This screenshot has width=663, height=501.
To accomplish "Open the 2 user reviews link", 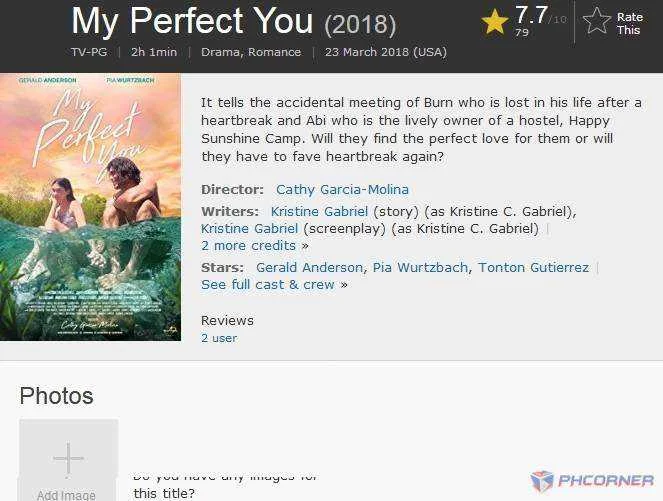I will (x=219, y=338).
